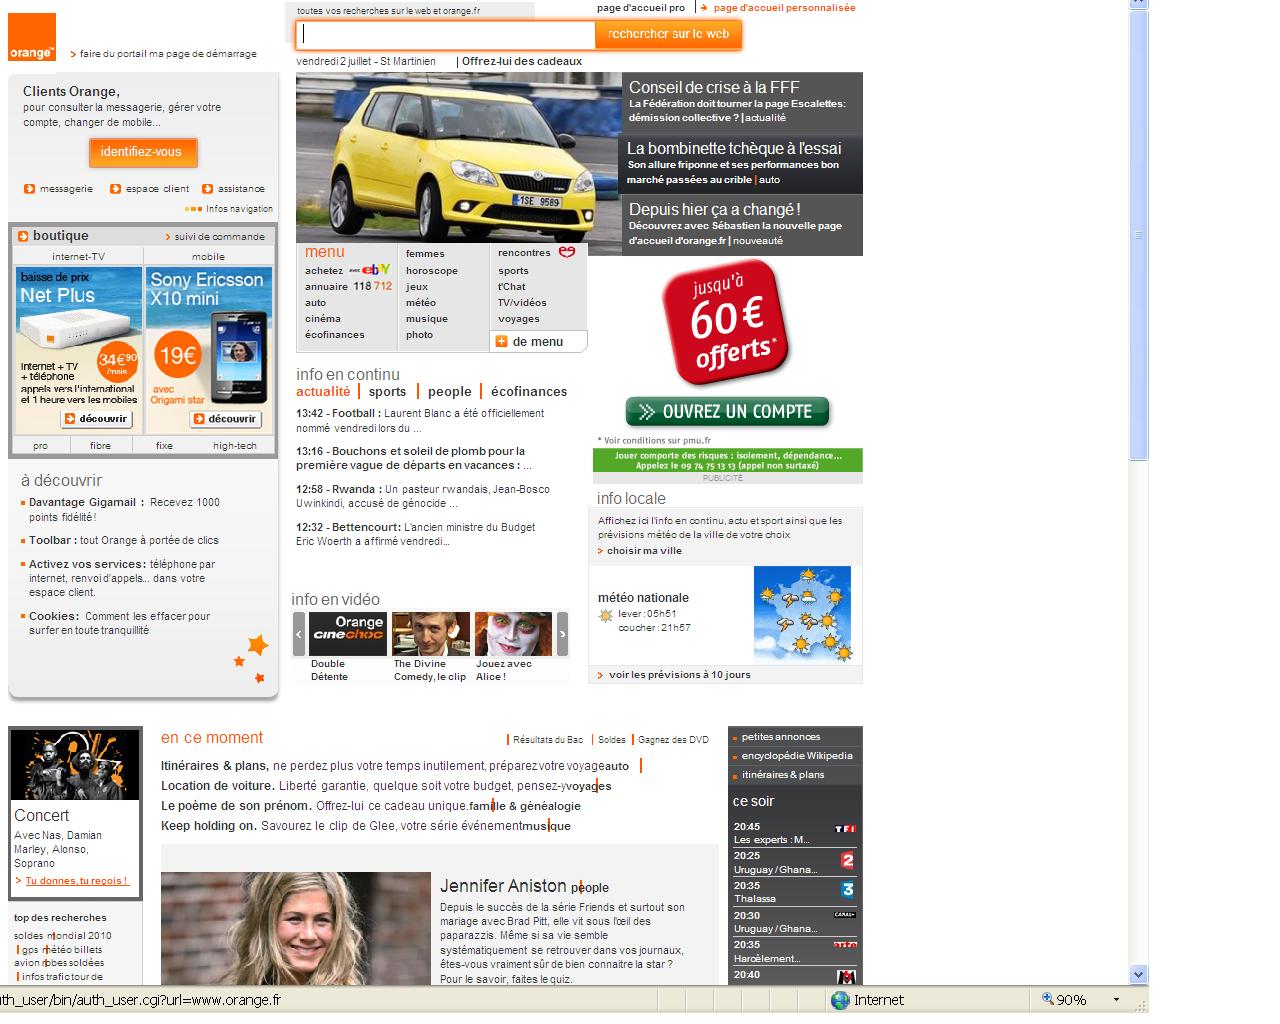Click the heart icon beside rencontres

pos(566,252)
